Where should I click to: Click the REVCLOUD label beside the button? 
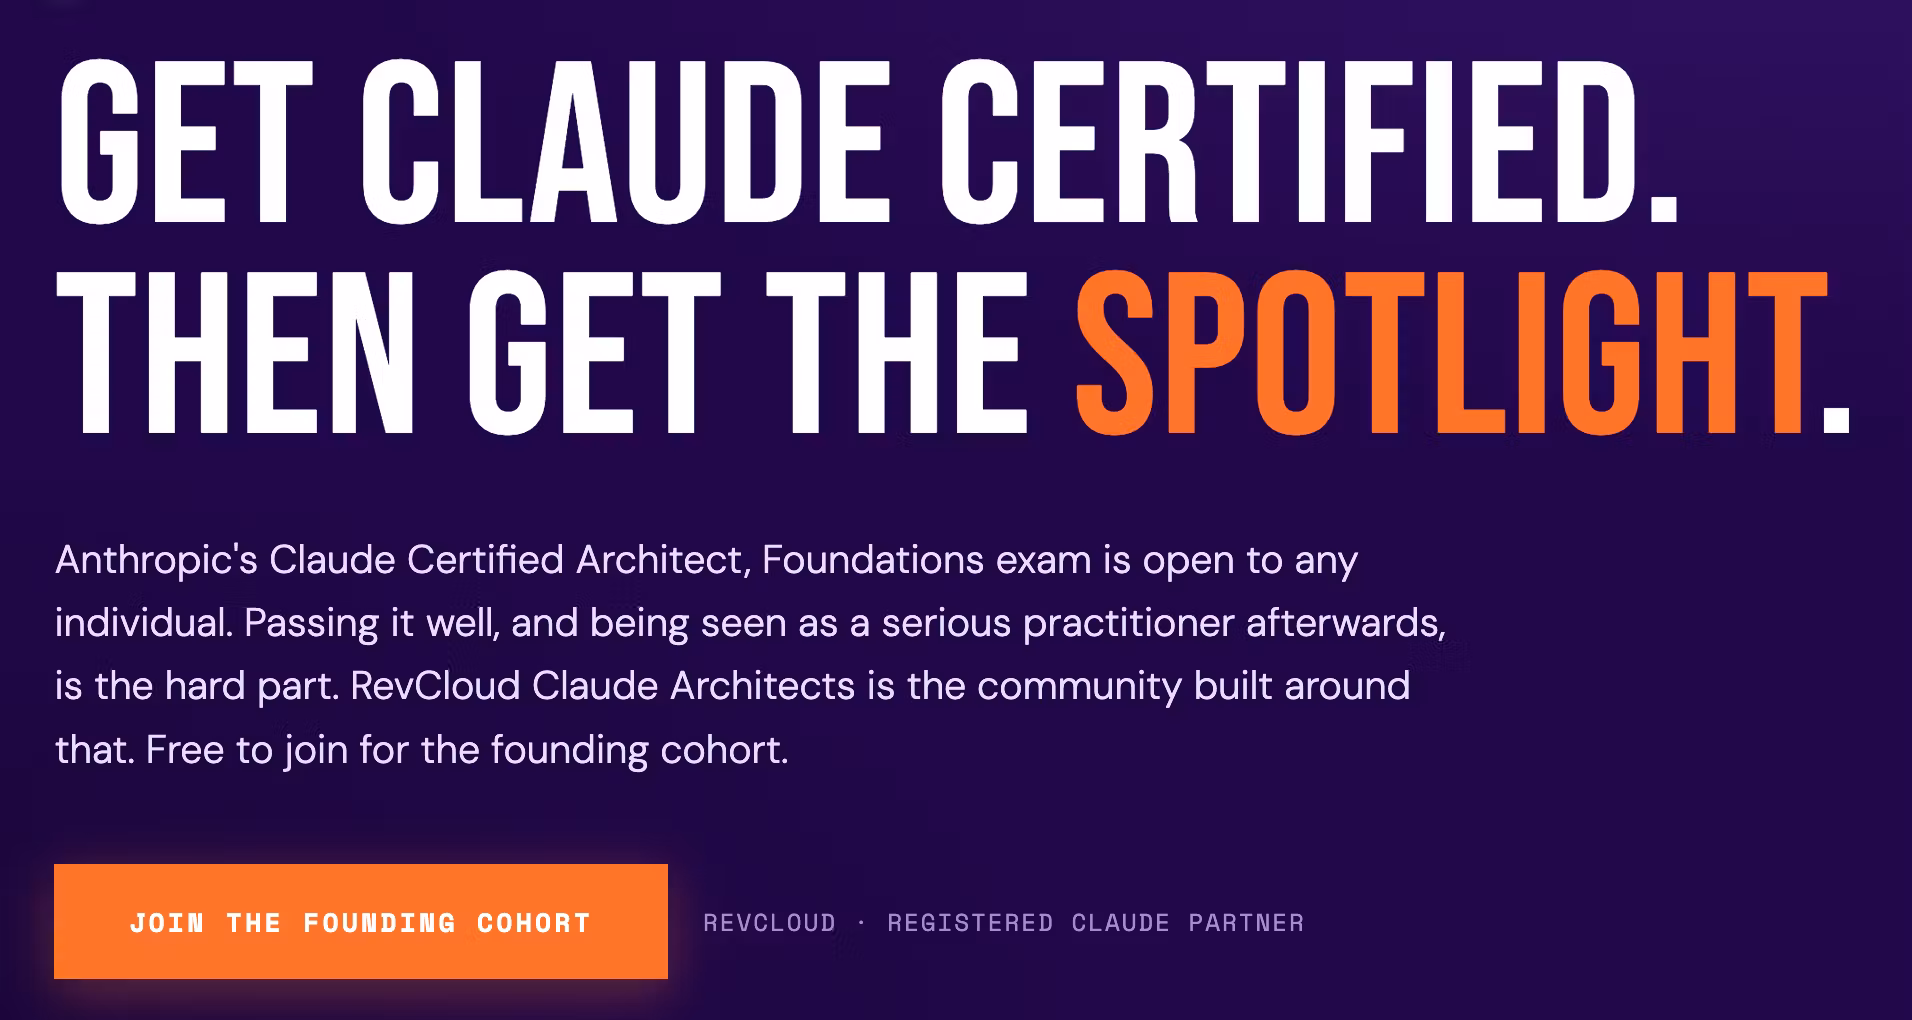tap(770, 923)
